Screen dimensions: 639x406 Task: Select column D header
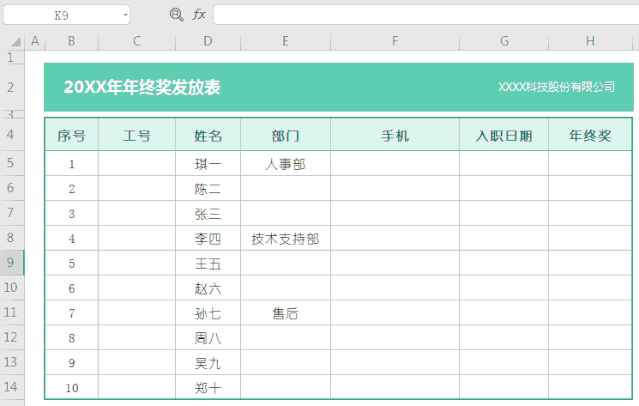click(x=207, y=41)
